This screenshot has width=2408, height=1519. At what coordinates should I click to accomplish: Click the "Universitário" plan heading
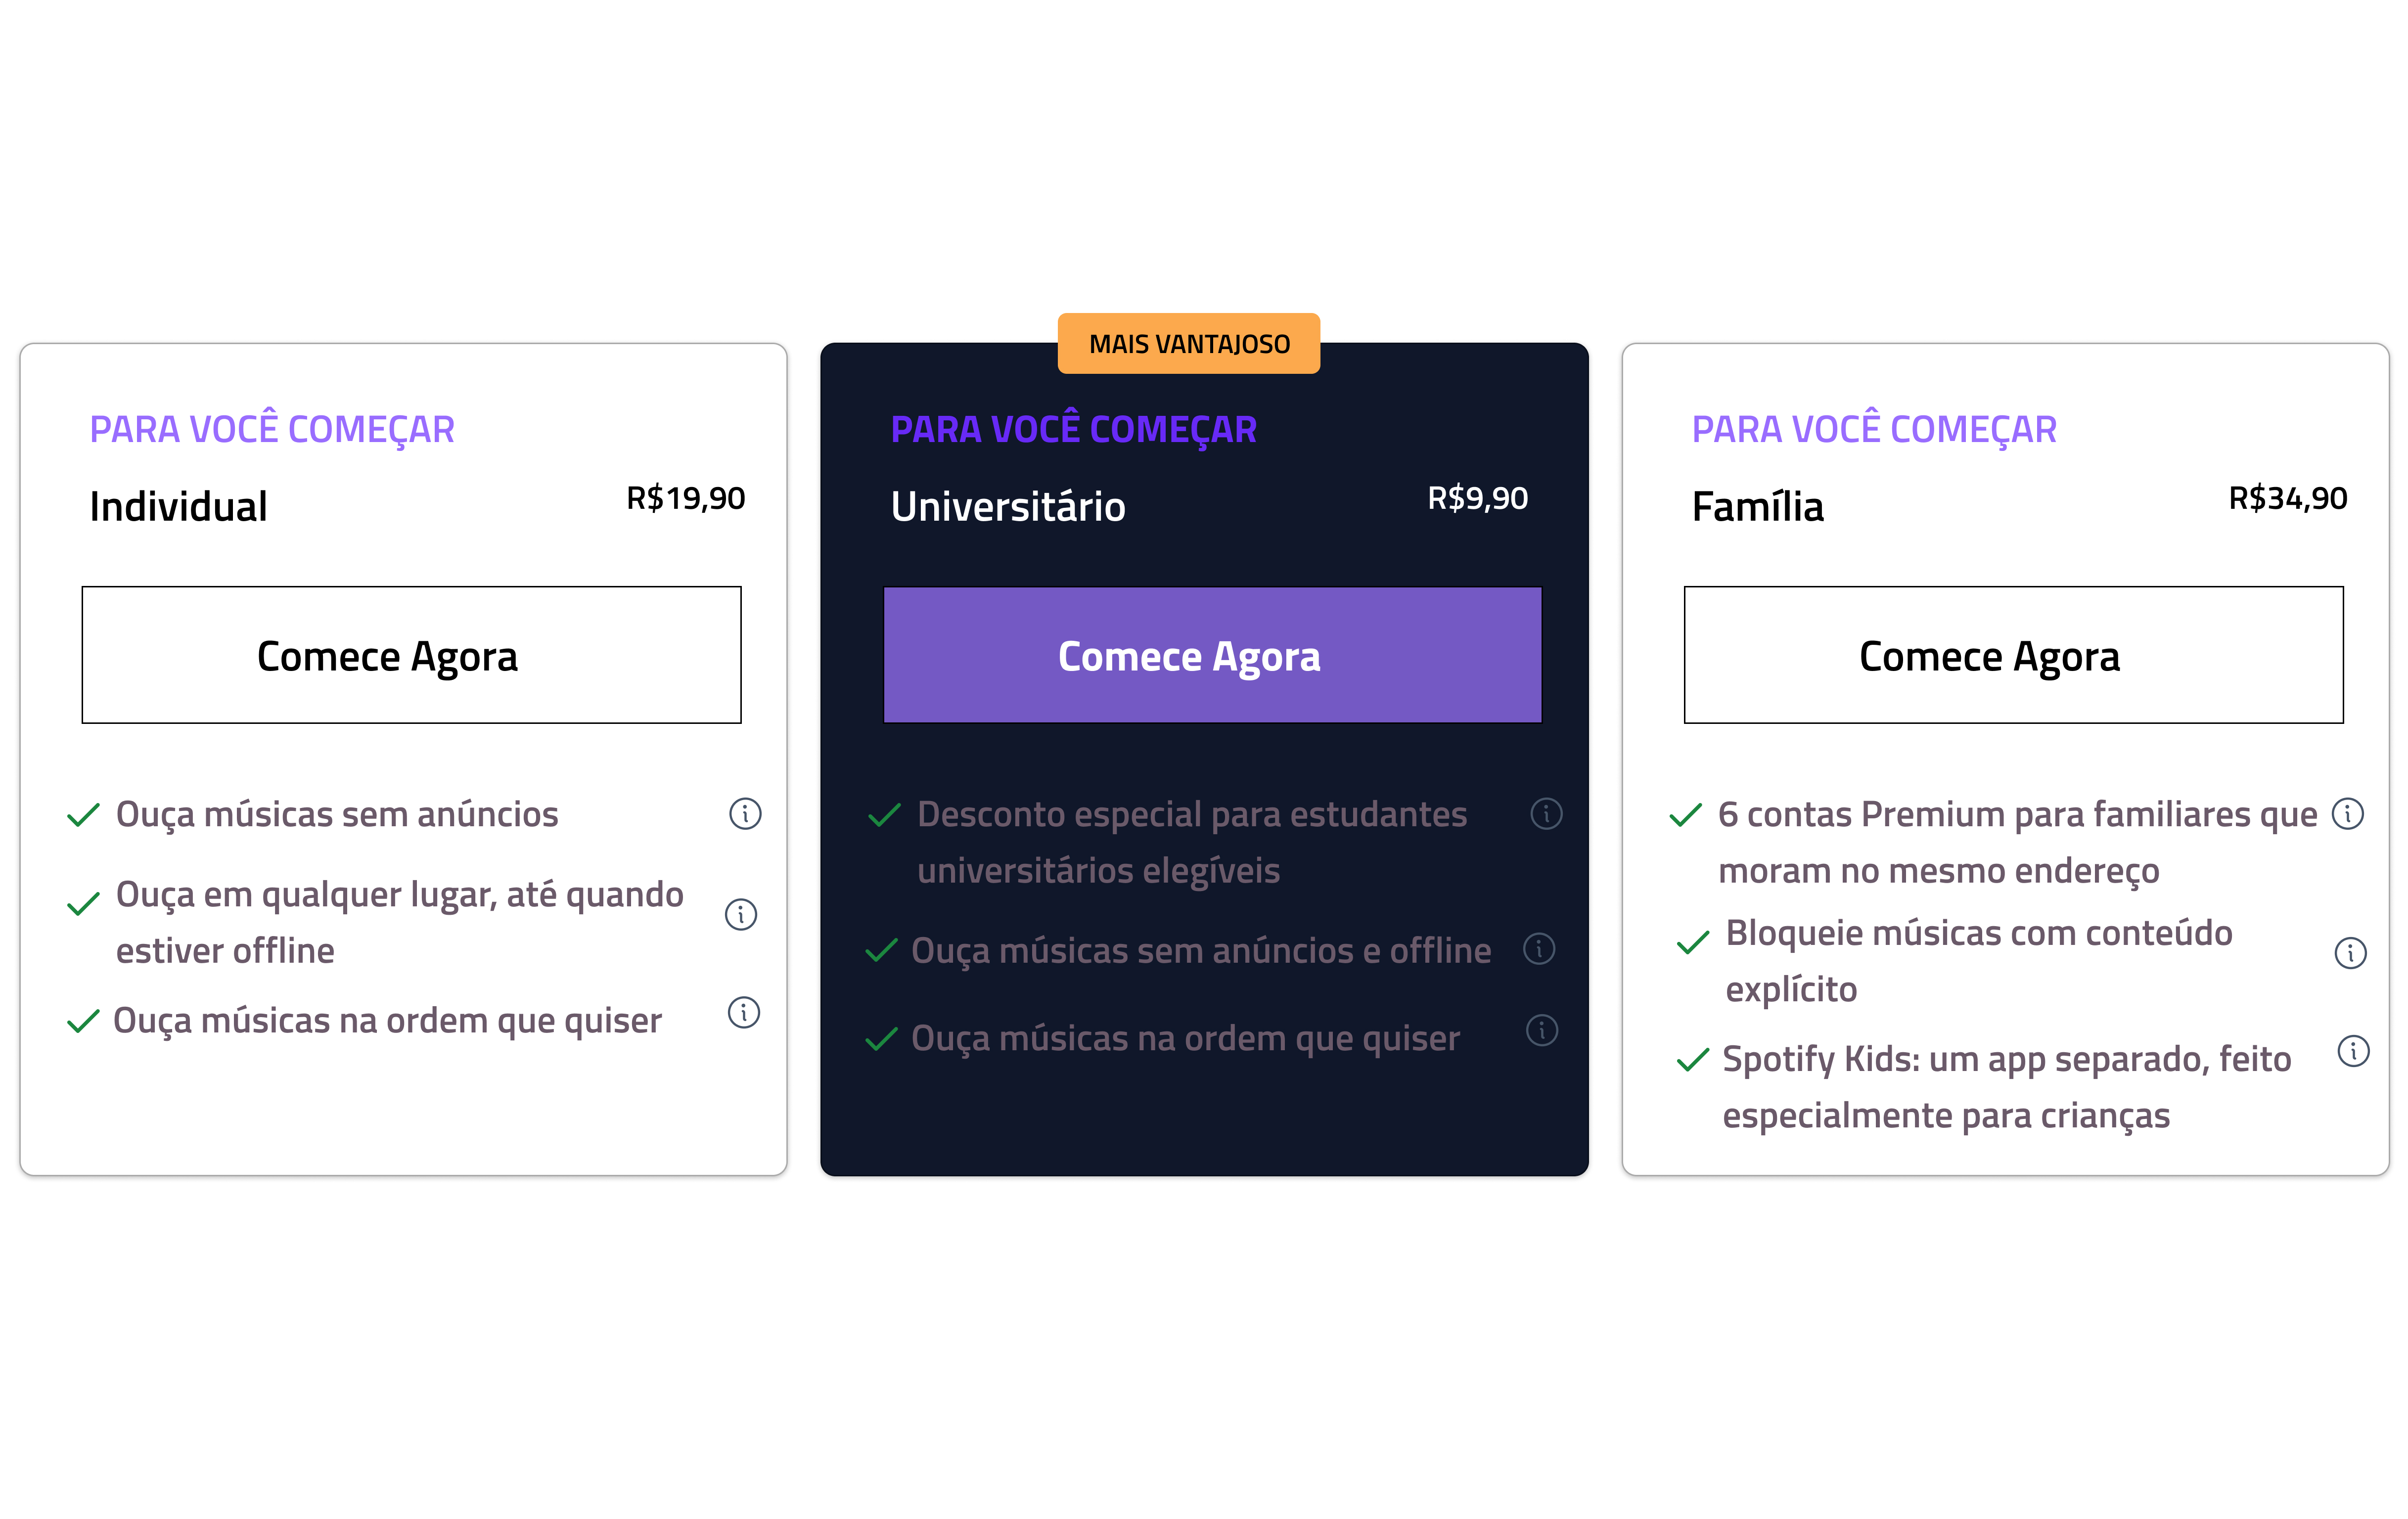(1008, 506)
